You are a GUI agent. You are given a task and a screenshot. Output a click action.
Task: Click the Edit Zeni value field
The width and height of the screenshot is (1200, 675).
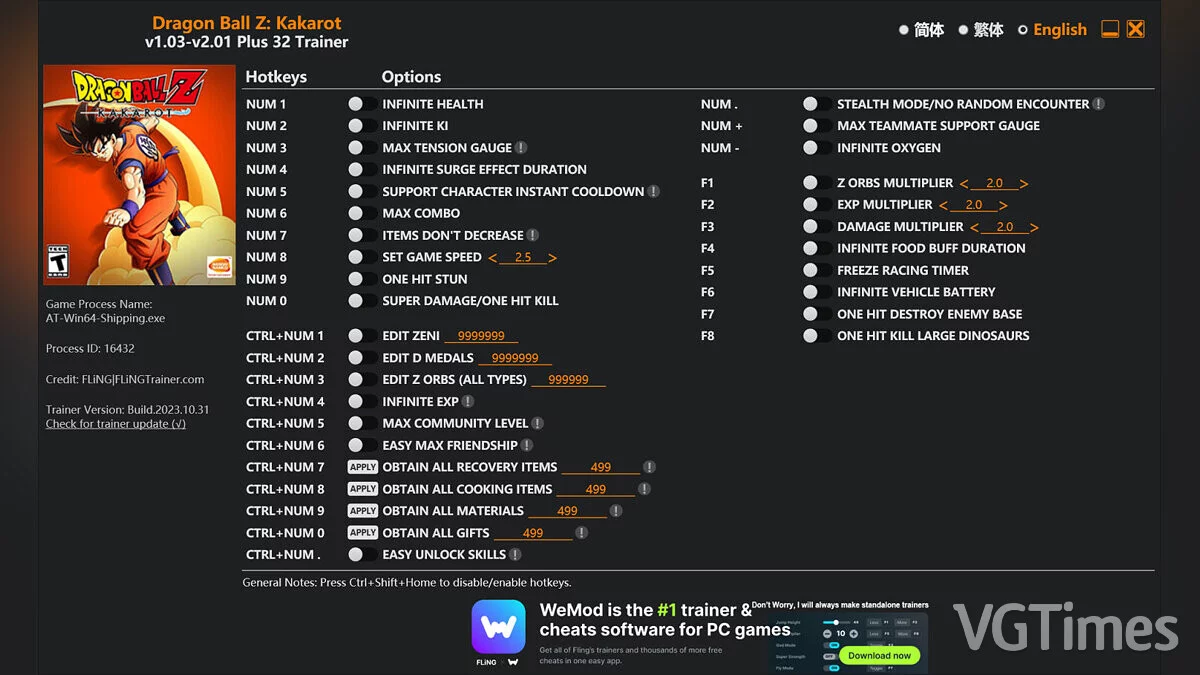point(481,337)
